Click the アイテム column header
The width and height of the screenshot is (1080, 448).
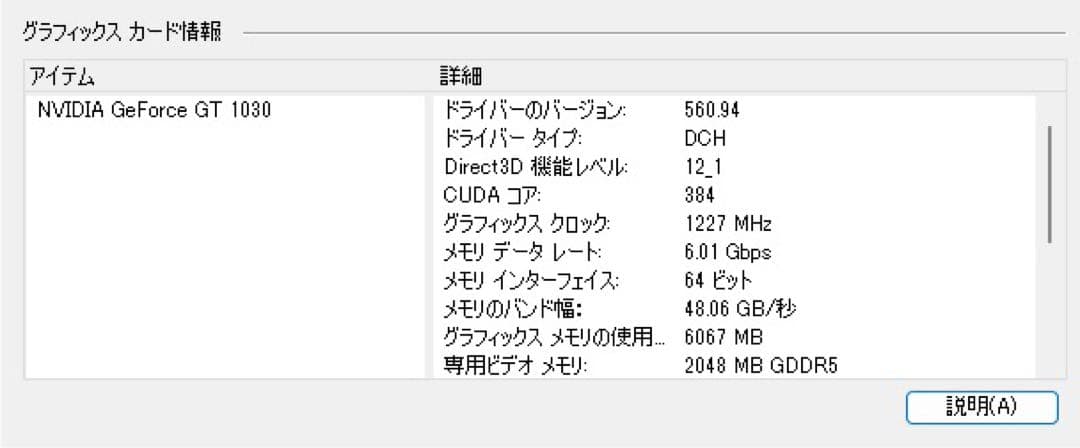coord(61,77)
